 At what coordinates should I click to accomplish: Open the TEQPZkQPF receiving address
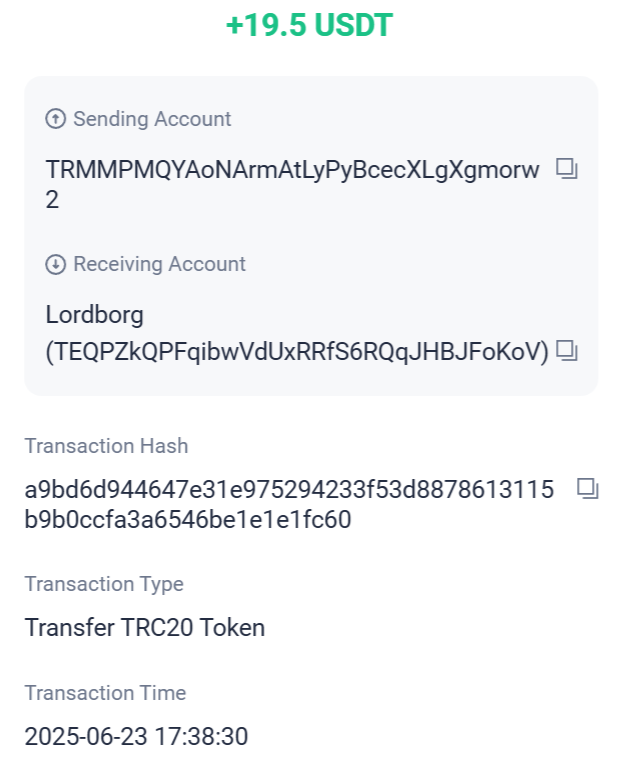pyautogui.click(x=297, y=351)
